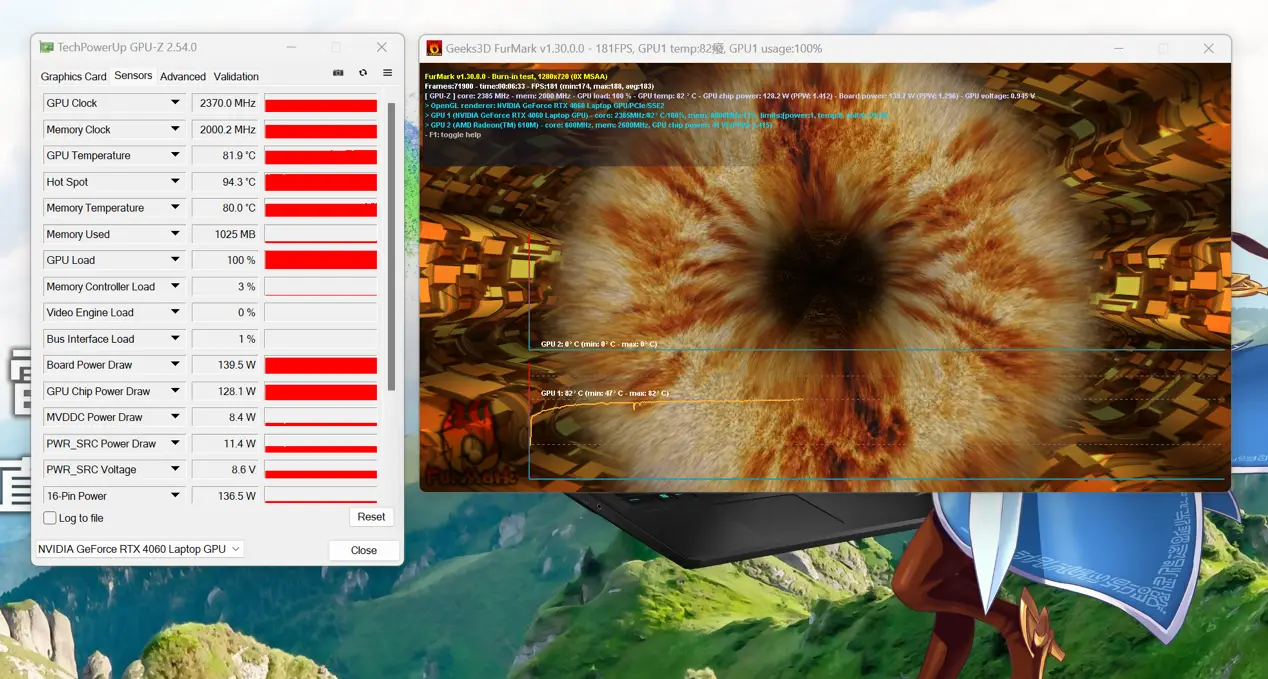
Task: Click the 139.5 W Board Power value
Action: (x=225, y=365)
